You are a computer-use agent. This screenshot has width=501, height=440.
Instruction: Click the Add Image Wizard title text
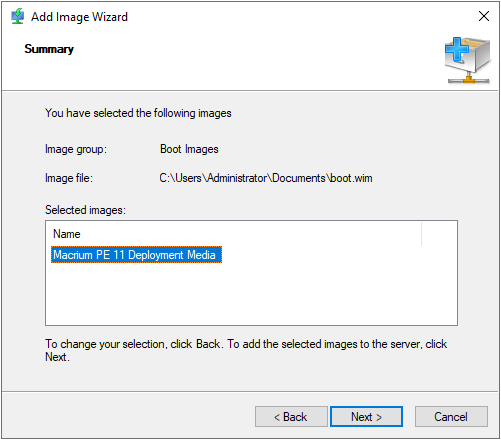(x=79, y=17)
